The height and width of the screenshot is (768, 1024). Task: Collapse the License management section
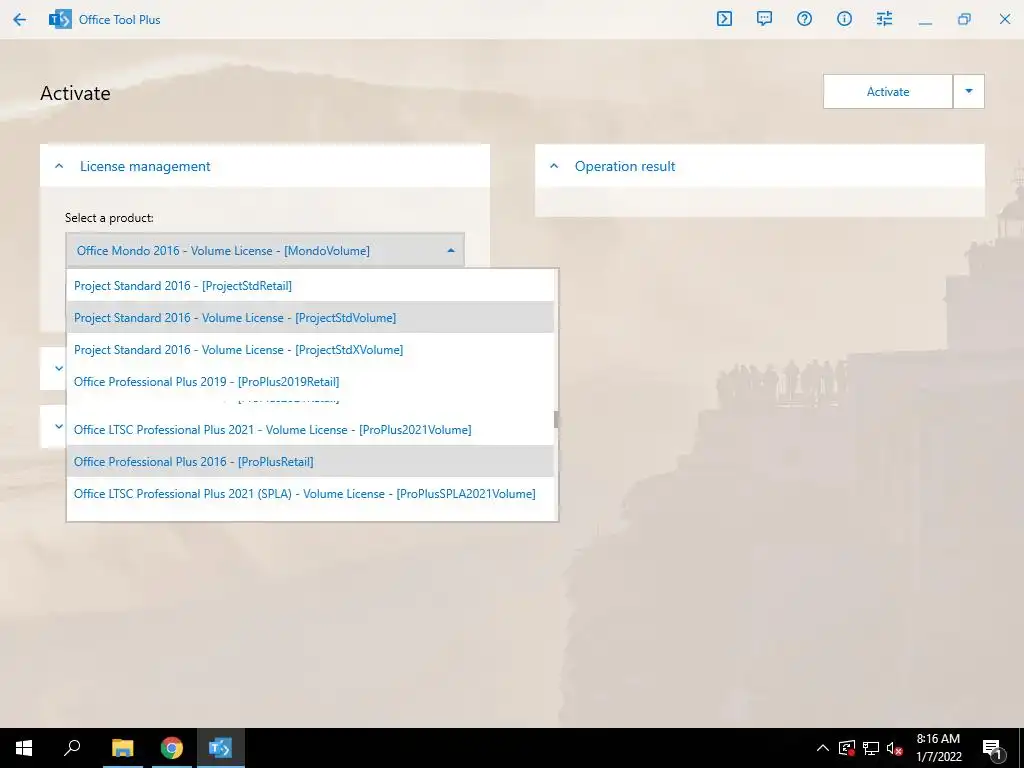pyautogui.click(x=59, y=167)
